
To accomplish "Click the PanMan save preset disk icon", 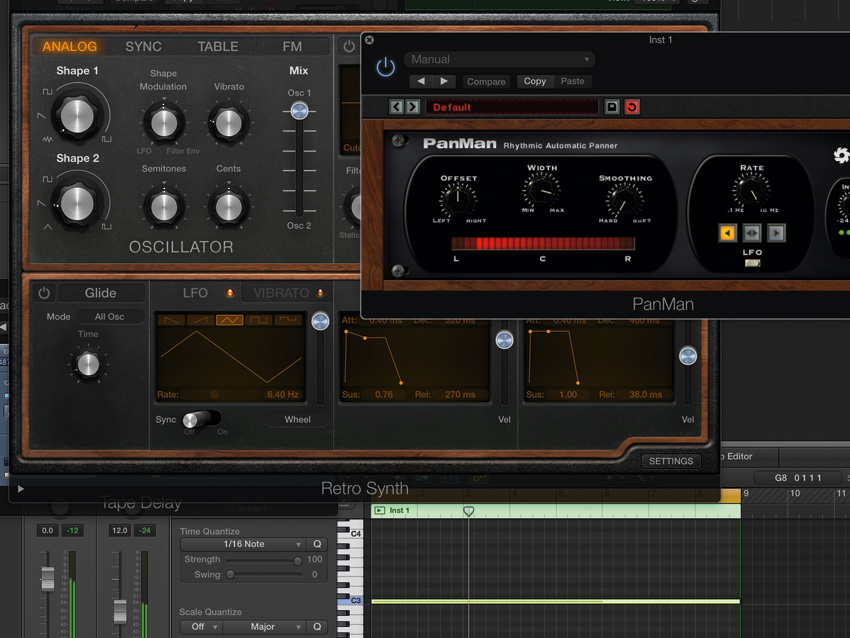I will pyautogui.click(x=612, y=107).
